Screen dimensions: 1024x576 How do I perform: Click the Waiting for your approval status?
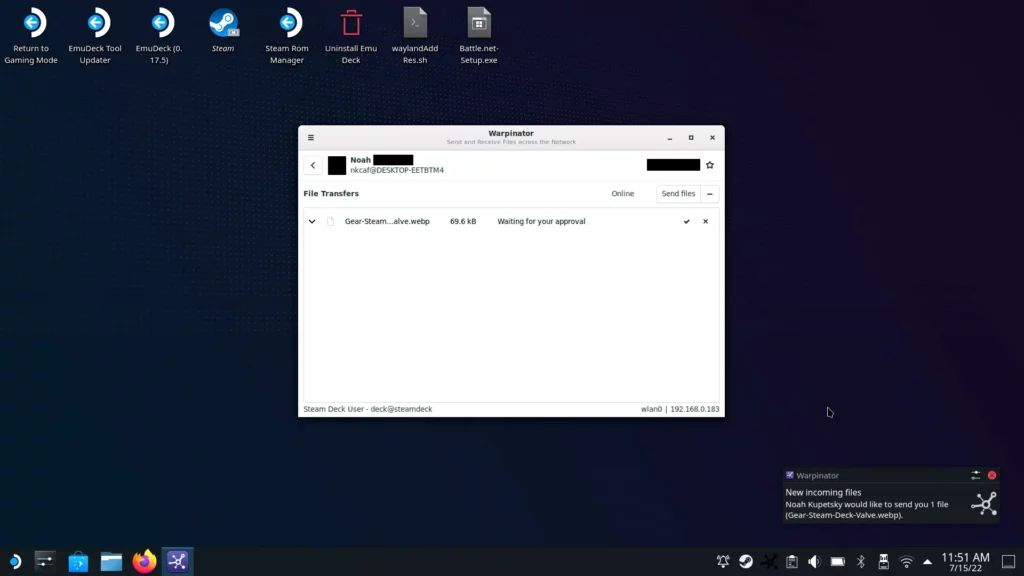click(x=541, y=221)
